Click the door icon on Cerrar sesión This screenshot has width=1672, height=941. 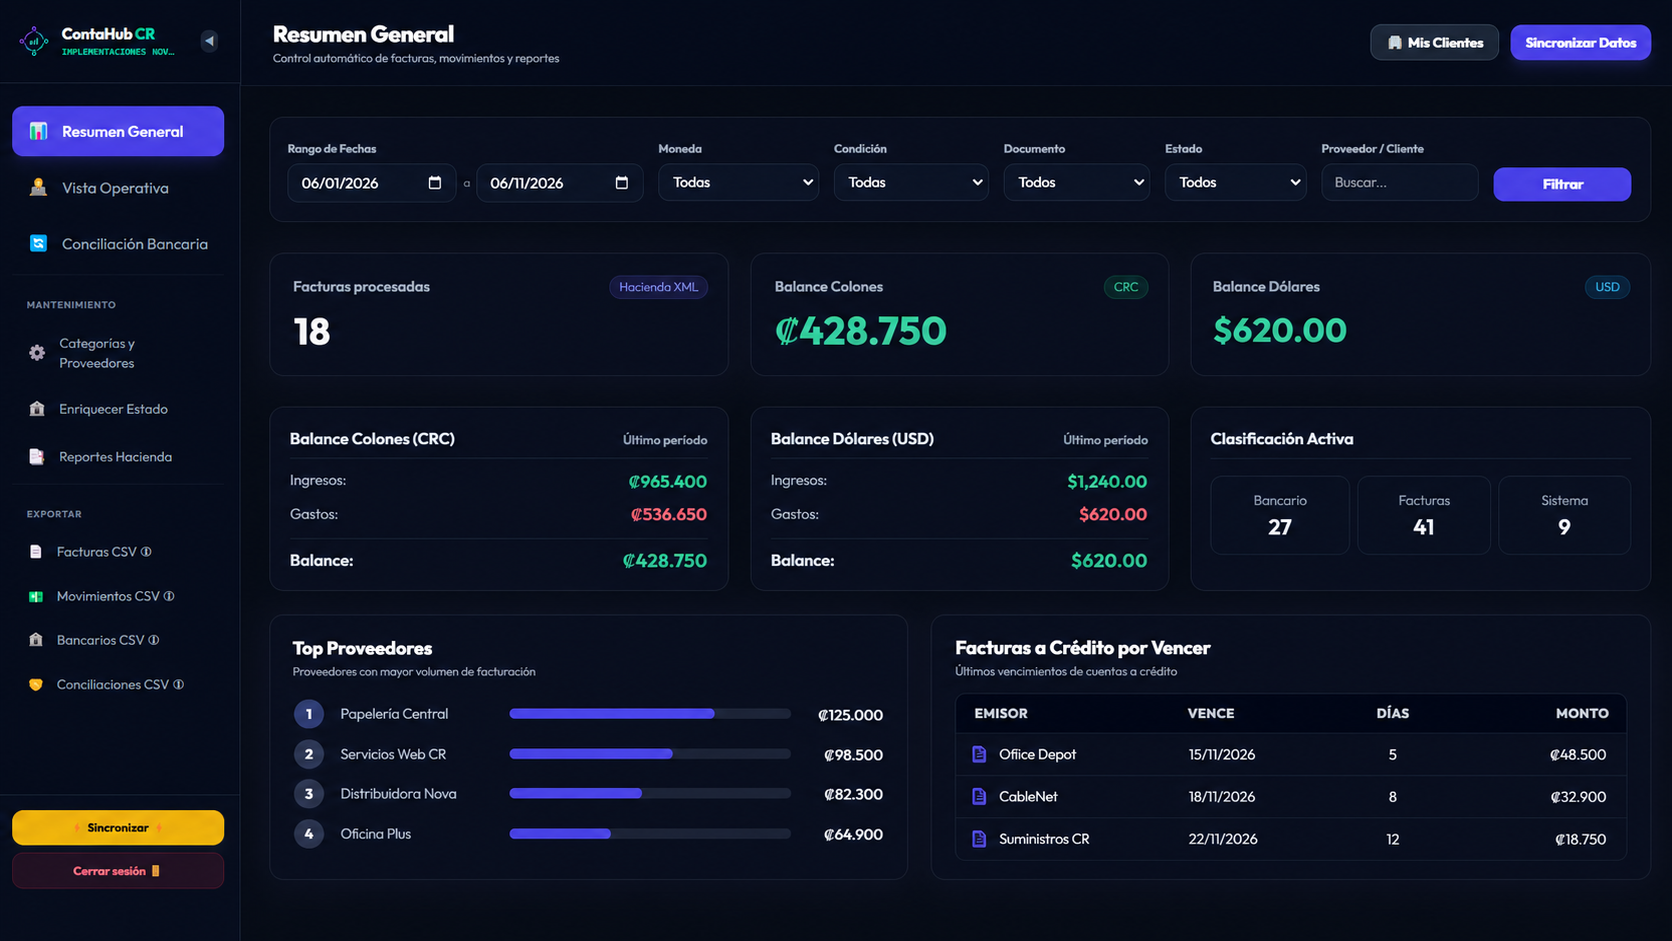coord(155,871)
